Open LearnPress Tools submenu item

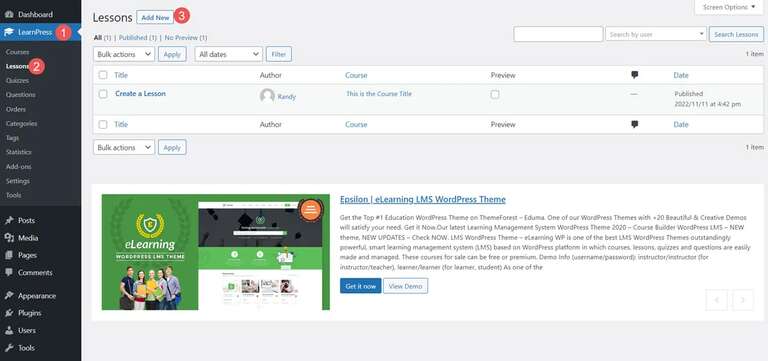(x=14, y=195)
